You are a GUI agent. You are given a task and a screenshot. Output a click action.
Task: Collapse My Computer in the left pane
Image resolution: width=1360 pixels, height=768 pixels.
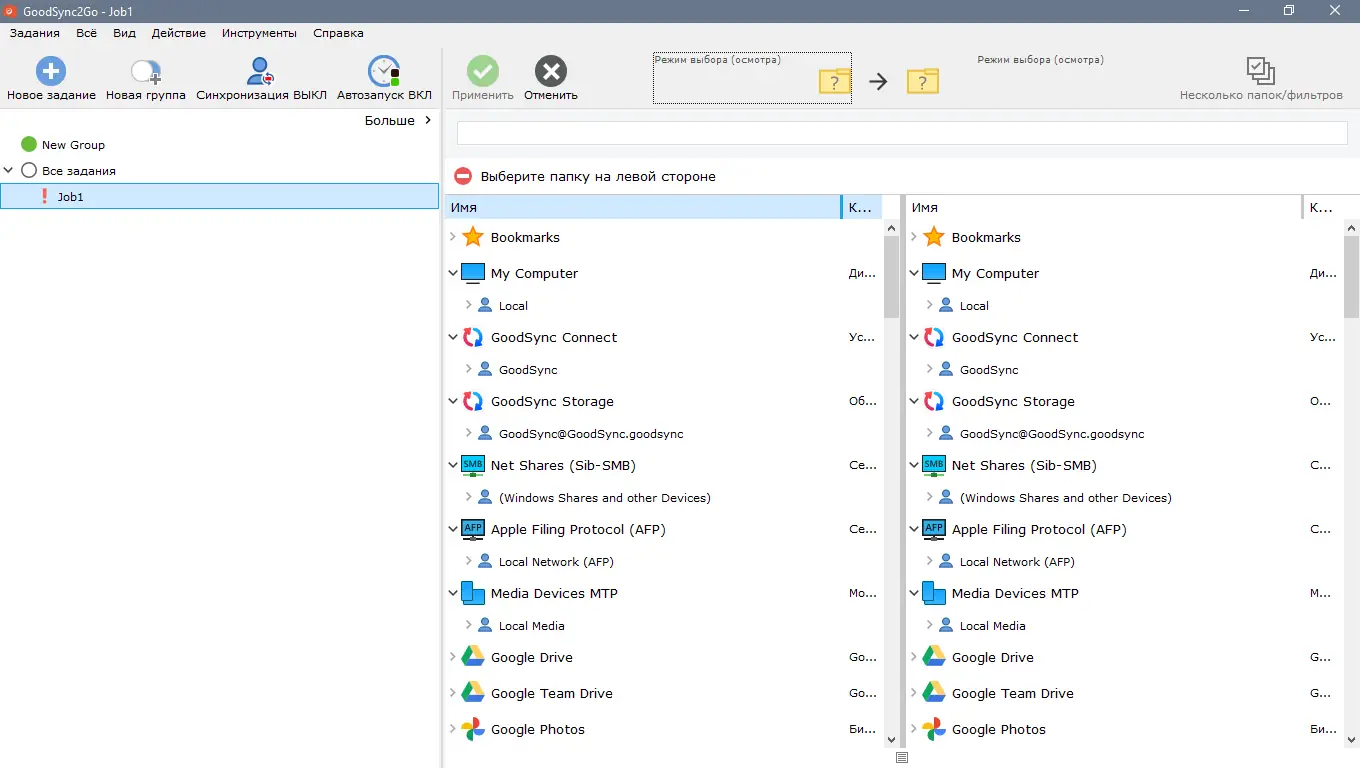click(453, 272)
